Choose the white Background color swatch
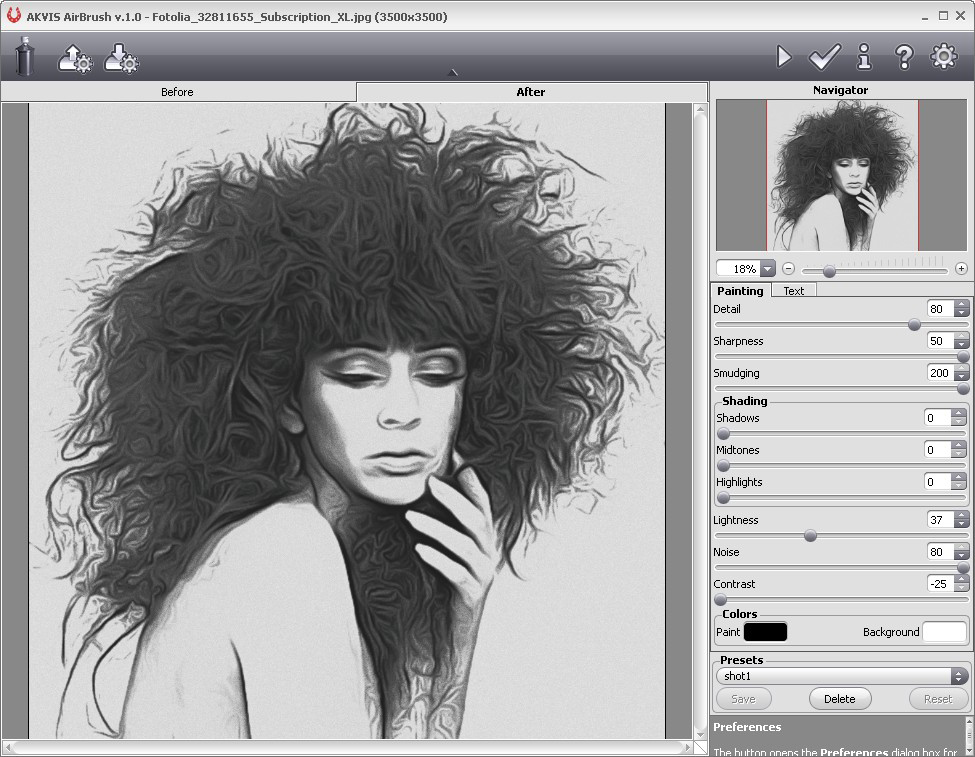 tap(944, 632)
